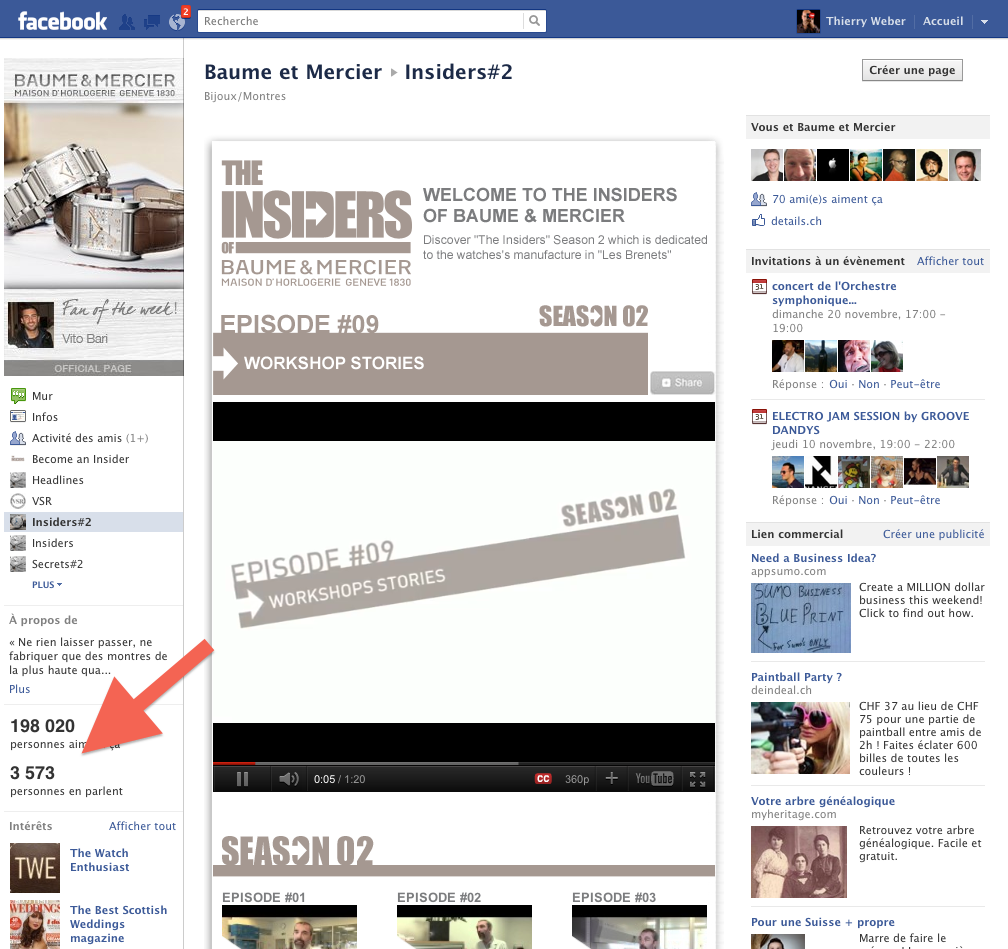Answer Non to the concert invitation
1008x949 pixels.
868,384
